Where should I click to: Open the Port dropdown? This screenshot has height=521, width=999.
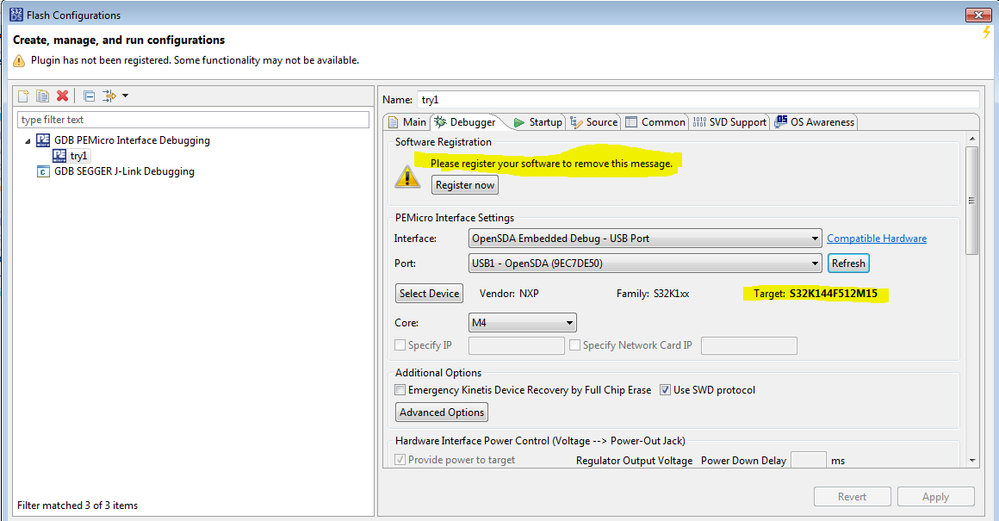coord(645,263)
